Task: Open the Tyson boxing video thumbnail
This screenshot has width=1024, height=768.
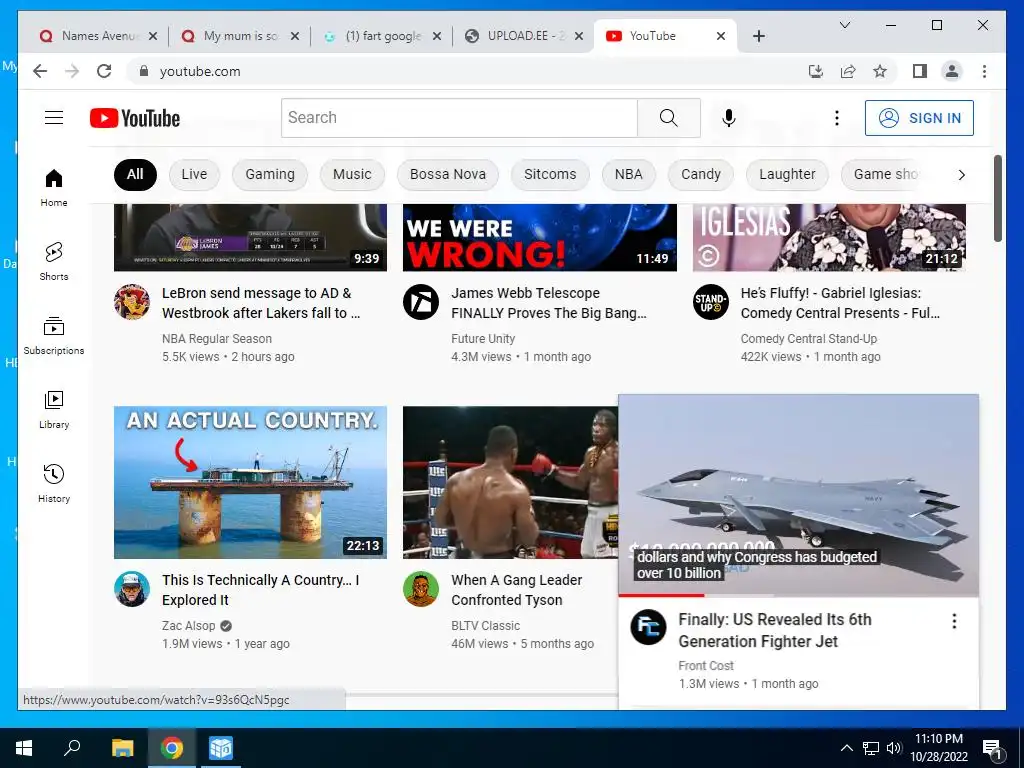Action: tap(510, 482)
